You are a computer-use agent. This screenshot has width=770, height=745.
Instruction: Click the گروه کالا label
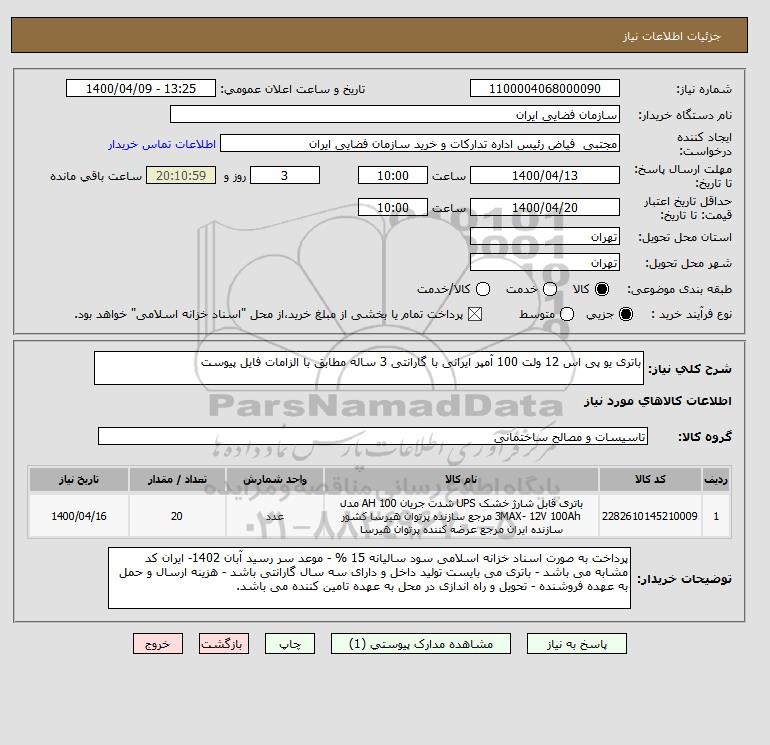coord(705,437)
